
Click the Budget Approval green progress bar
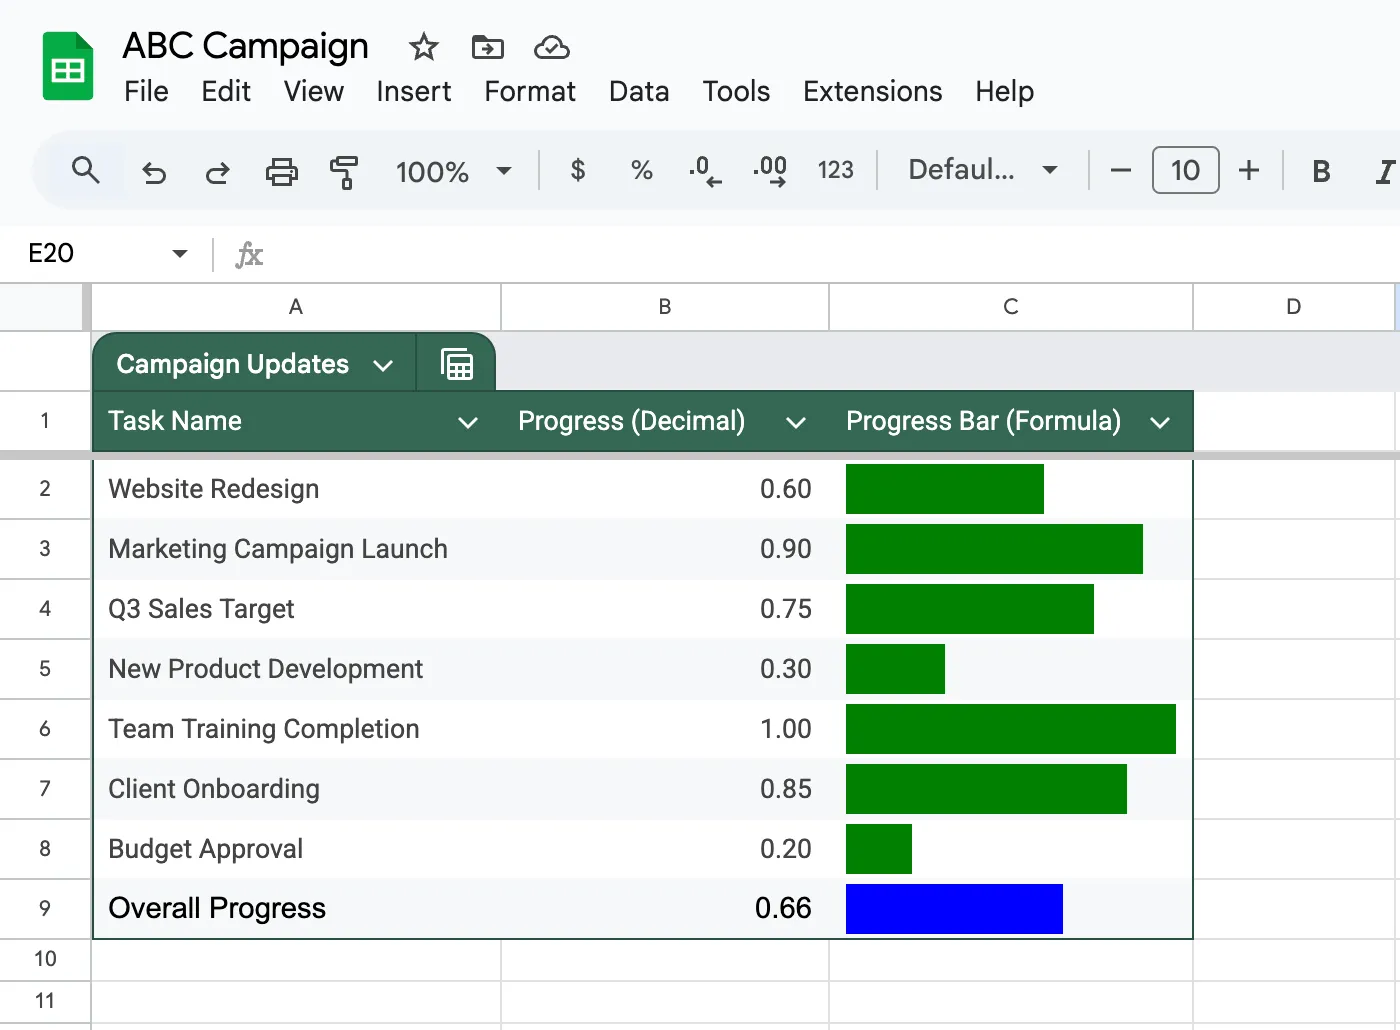point(879,849)
